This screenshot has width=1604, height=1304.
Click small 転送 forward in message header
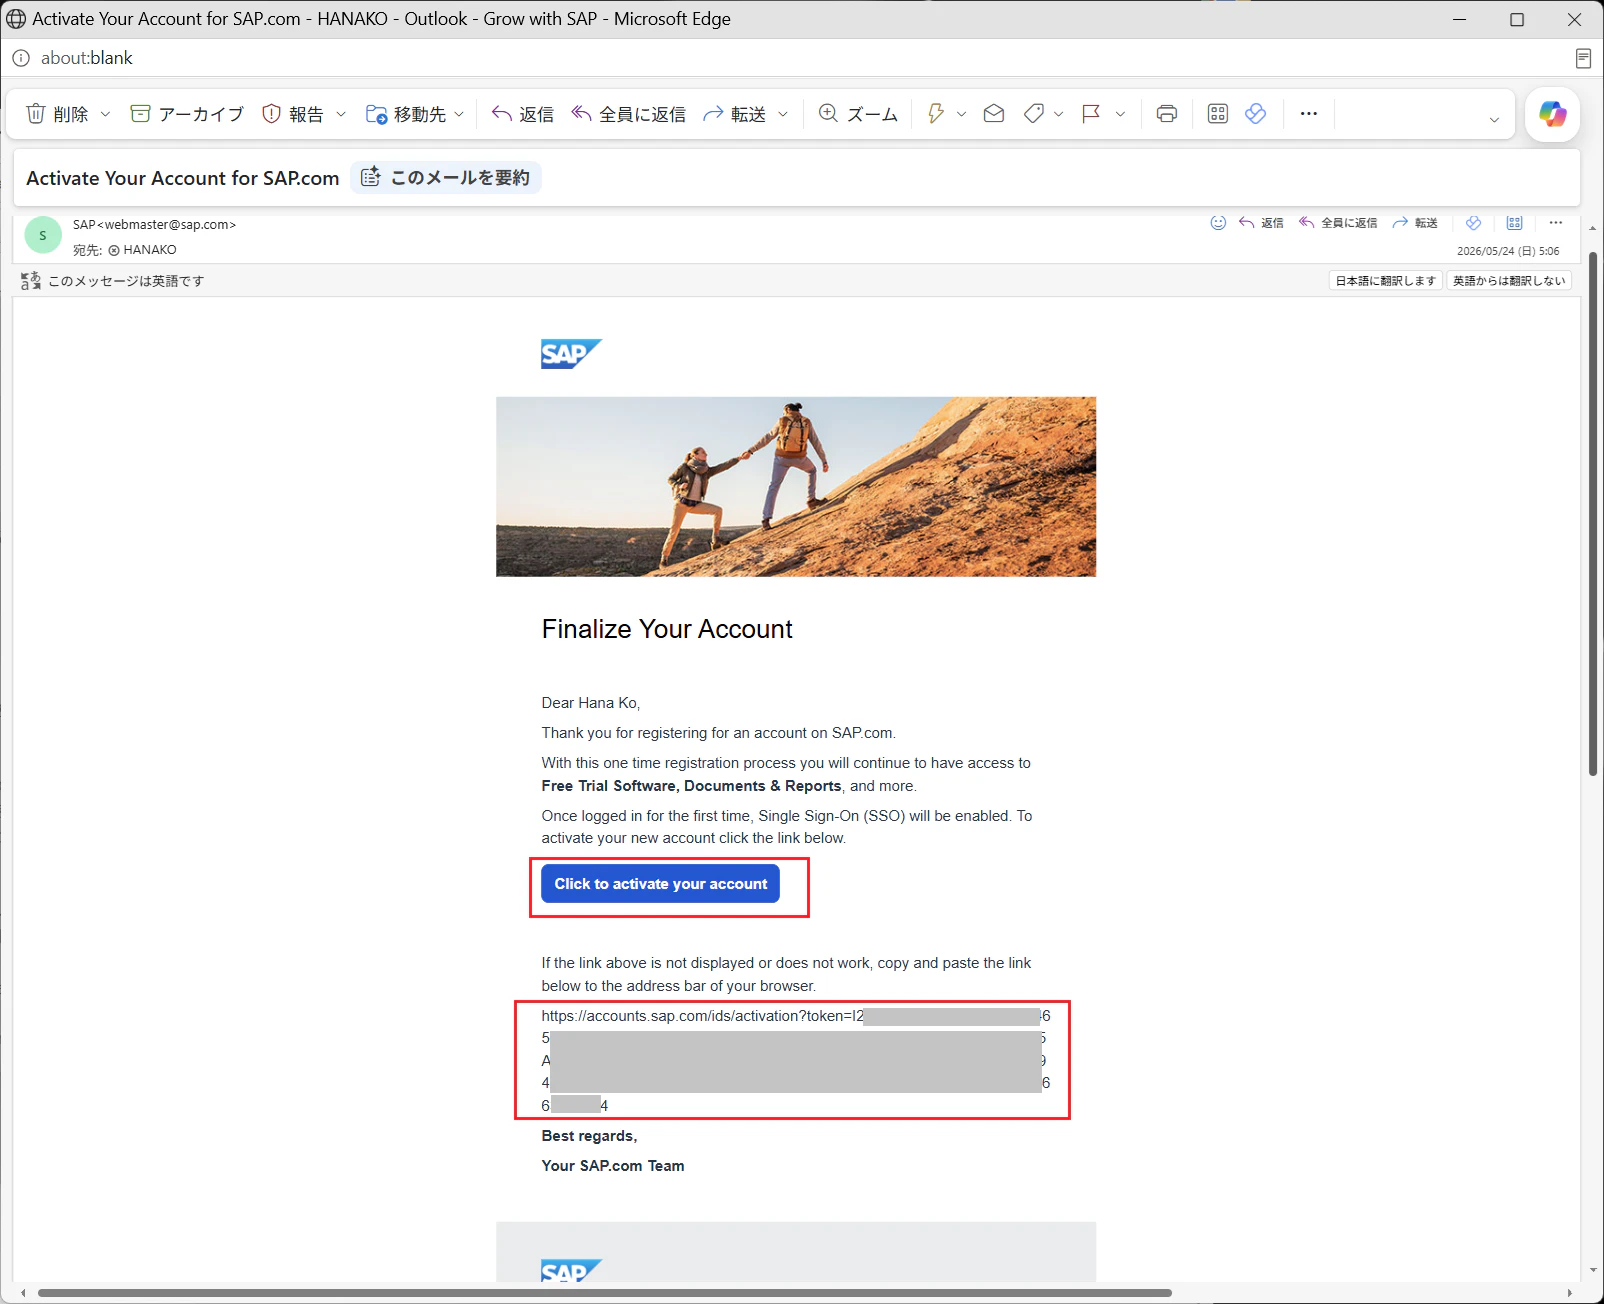point(1415,223)
